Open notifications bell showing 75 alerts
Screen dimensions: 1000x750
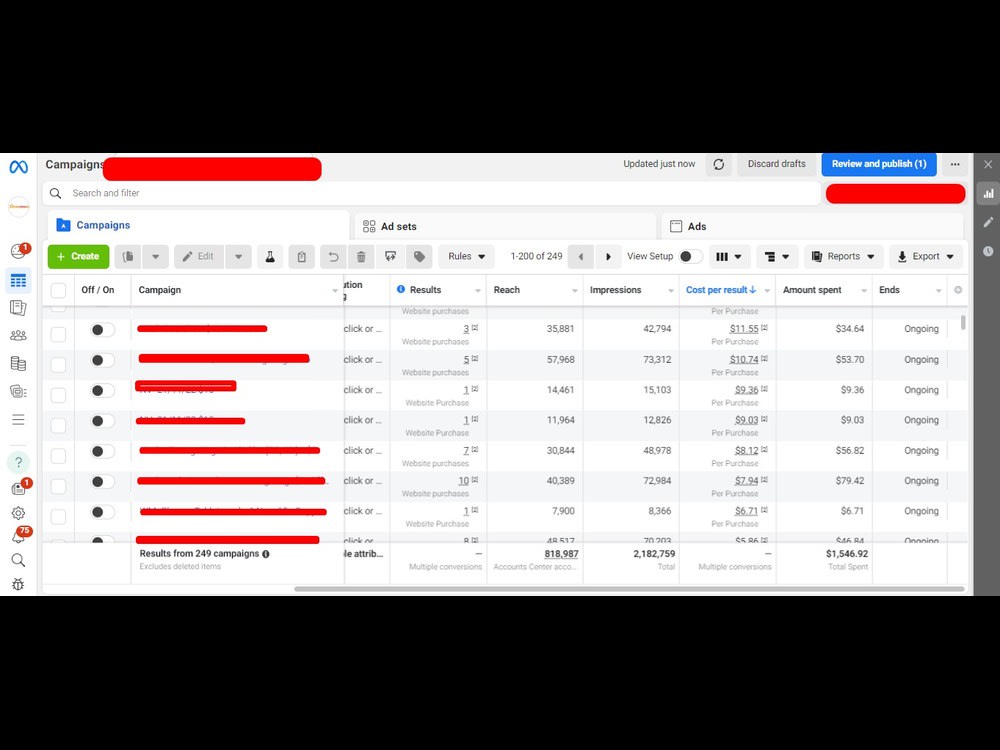click(x=19, y=537)
